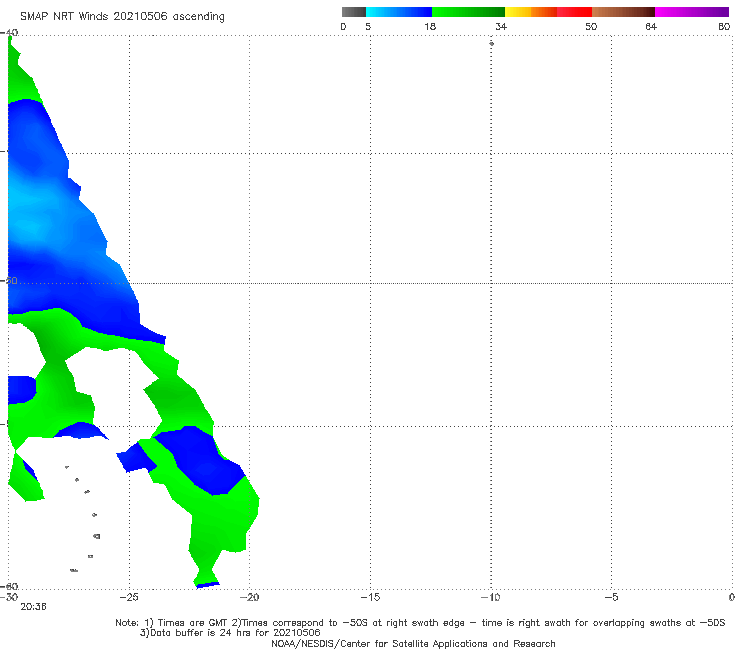Screen dimensions: 740x650
Task: Click the longitude axis label '-25'
Action: click(129, 597)
